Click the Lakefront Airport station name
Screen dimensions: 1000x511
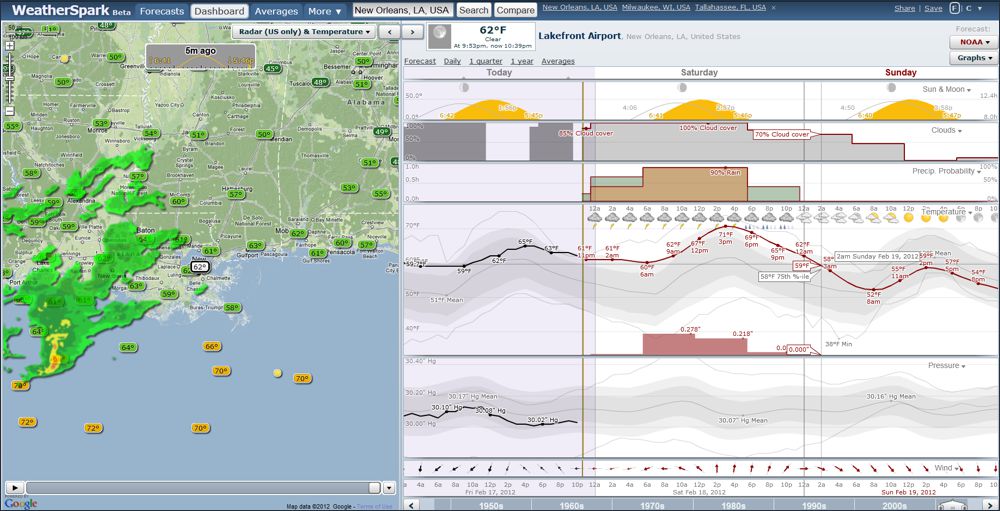point(579,36)
